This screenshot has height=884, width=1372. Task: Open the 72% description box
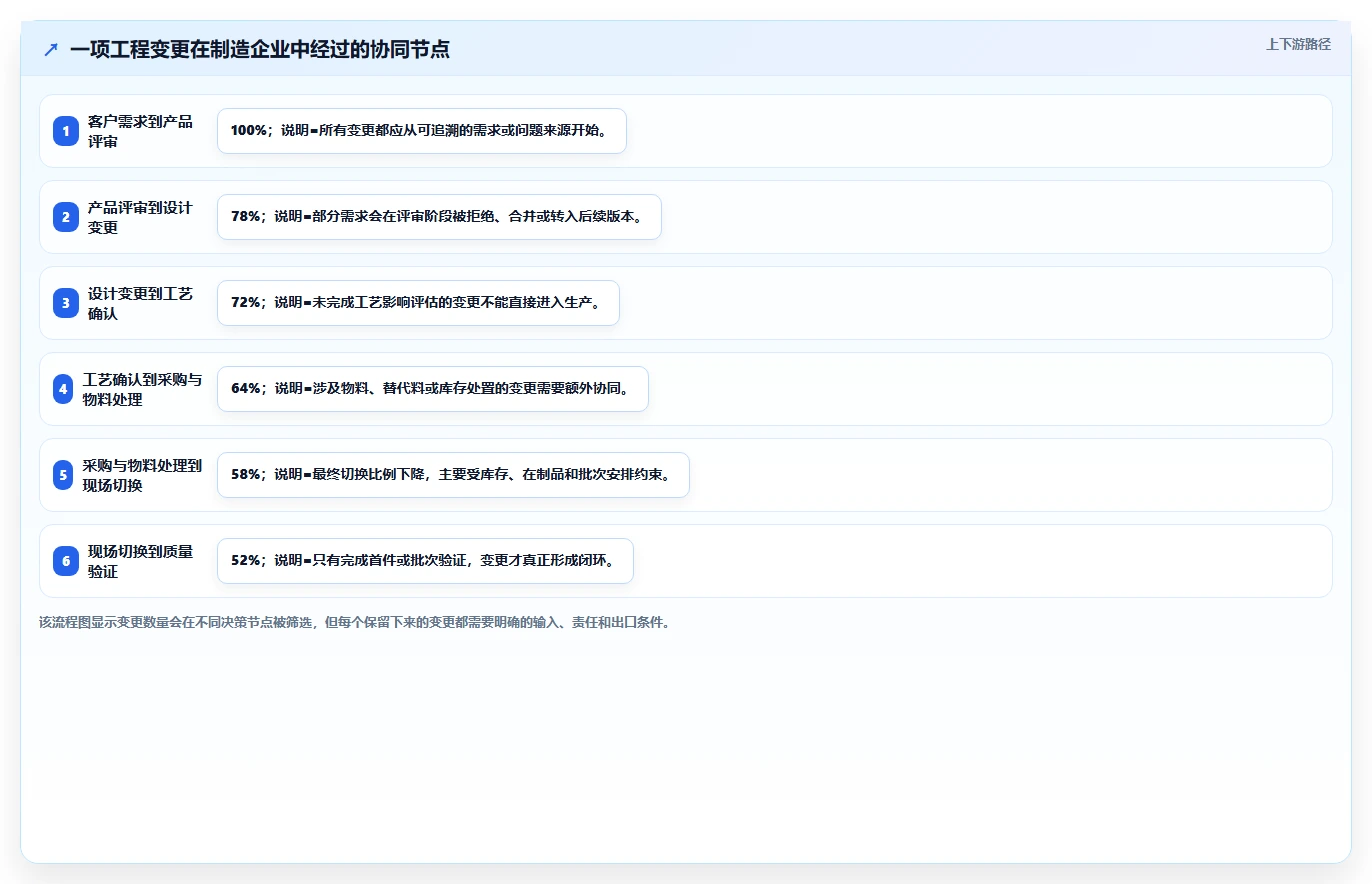tap(418, 303)
